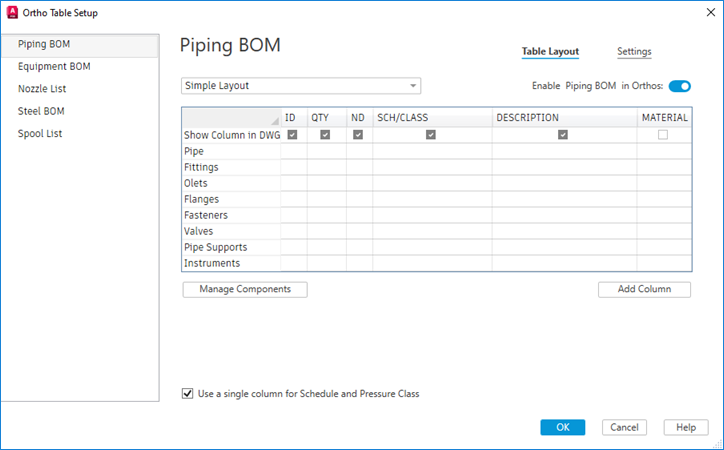This screenshot has width=724, height=450.
Task: Select Equipment BOM in the sidebar
Action: (54, 67)
